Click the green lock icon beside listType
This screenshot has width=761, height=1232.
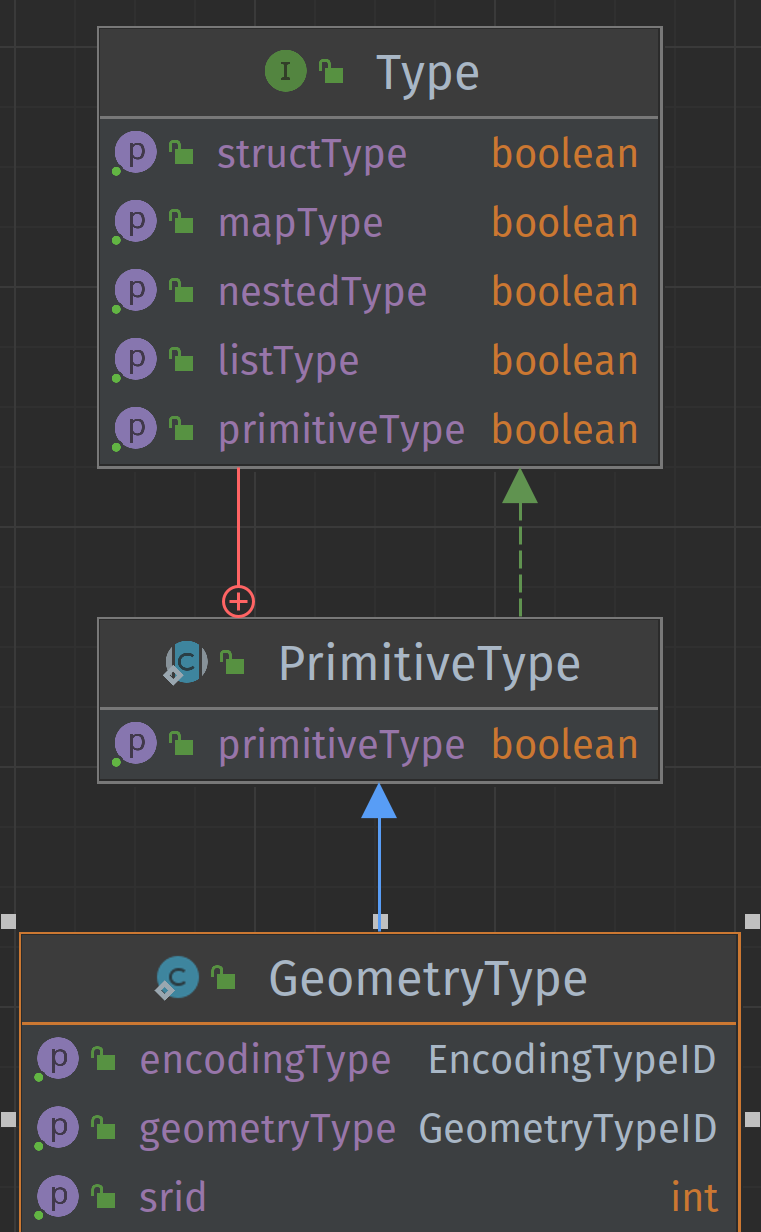(x=181, y=360)
